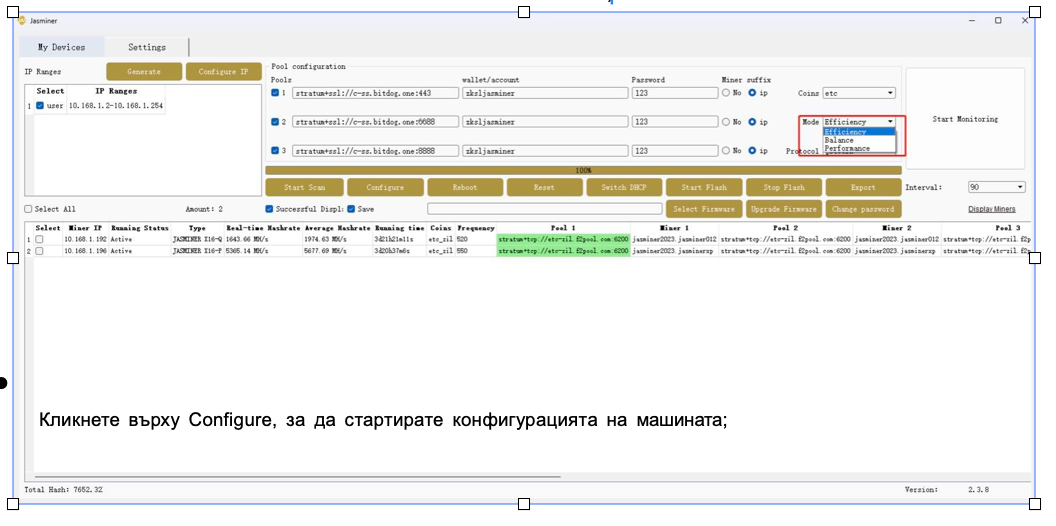Viewport: 1056px width, 526px height.
Task: Open the Settings tab
Action: pyautogui.click(x=147, y=47)
